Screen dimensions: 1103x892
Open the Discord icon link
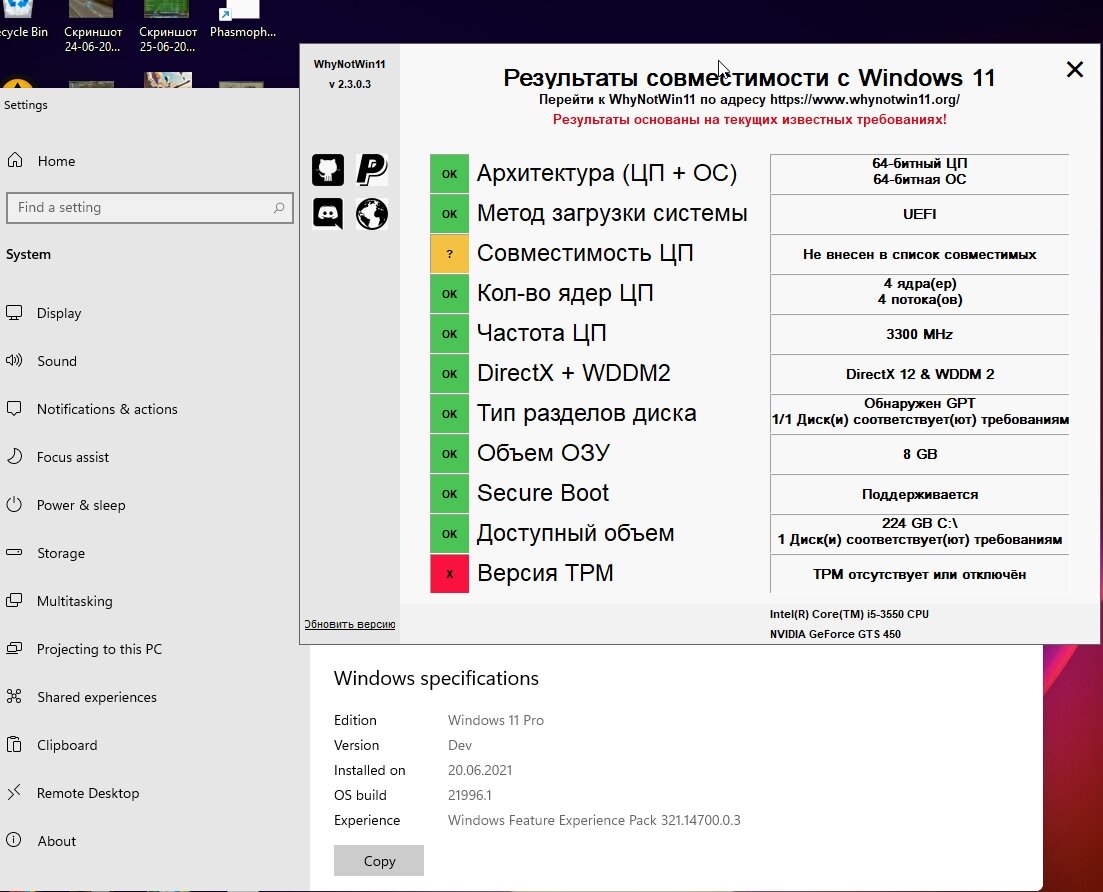click(328, 214)
